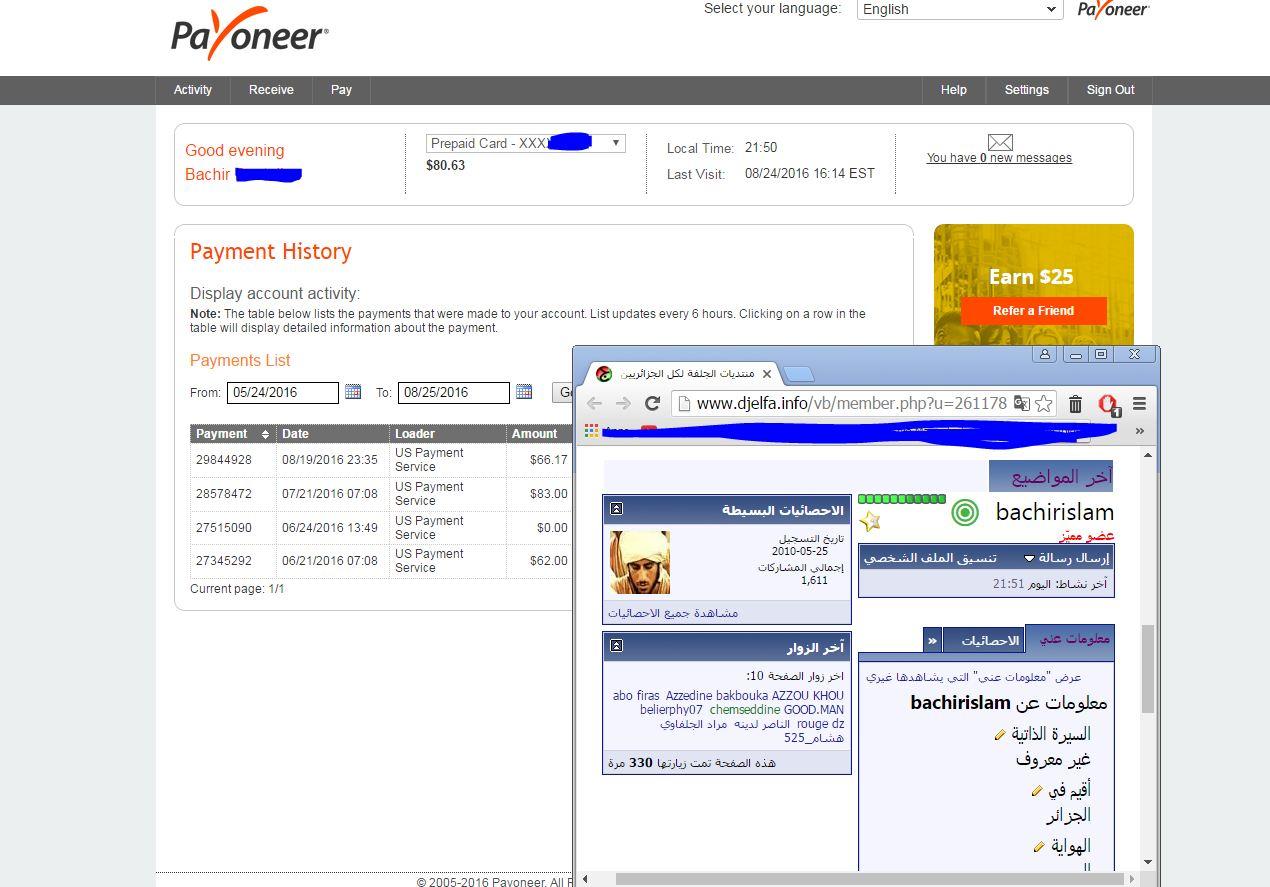
Task: Click the تنسيق الملف الشخصي link
Action: (929, 558)
